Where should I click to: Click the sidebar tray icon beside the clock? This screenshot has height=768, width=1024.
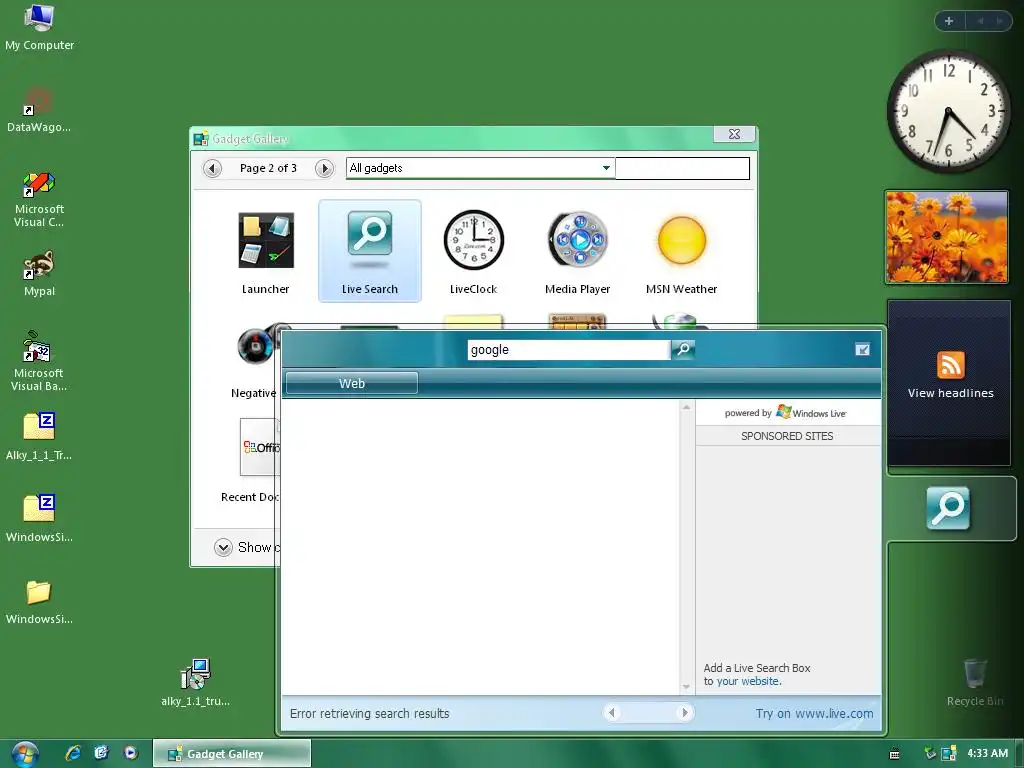coord(949,753)
